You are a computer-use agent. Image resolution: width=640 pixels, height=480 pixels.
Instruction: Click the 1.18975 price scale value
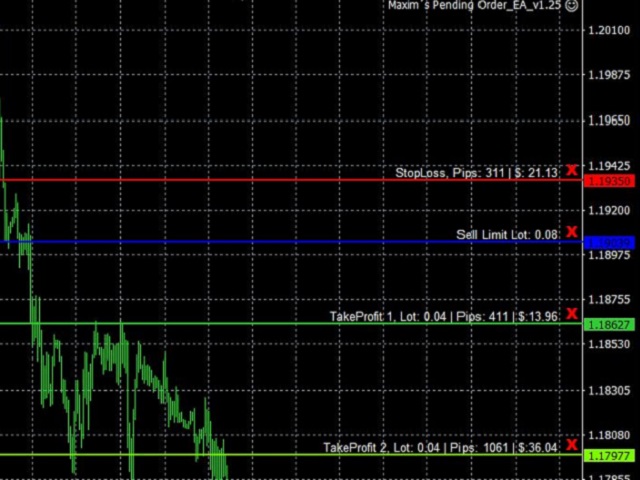(609, 255)
